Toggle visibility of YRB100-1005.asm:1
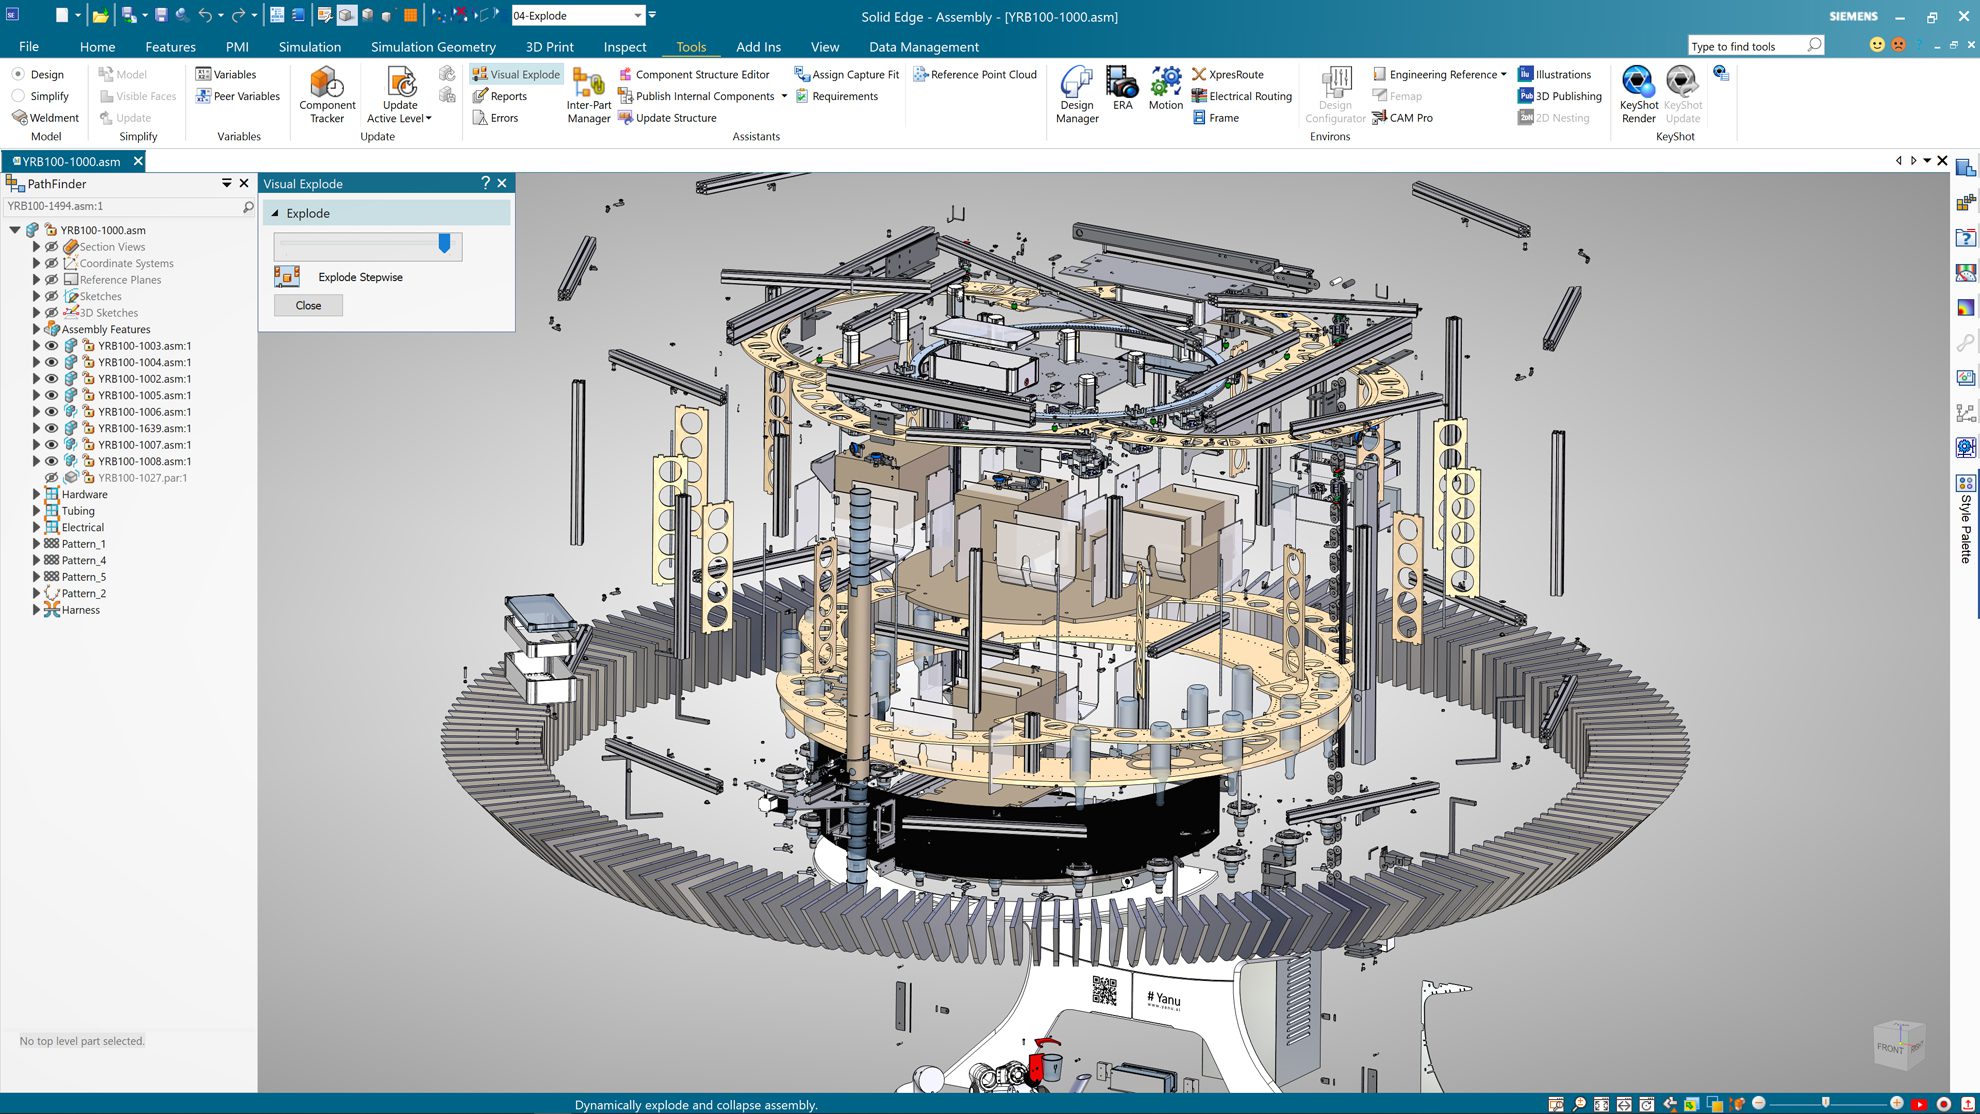Viewport: 1980px width, 1114px height. tap(50, 394)
